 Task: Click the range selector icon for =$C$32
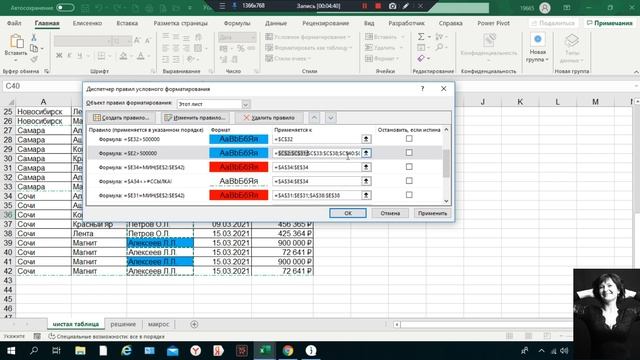(x=366, y=139)
